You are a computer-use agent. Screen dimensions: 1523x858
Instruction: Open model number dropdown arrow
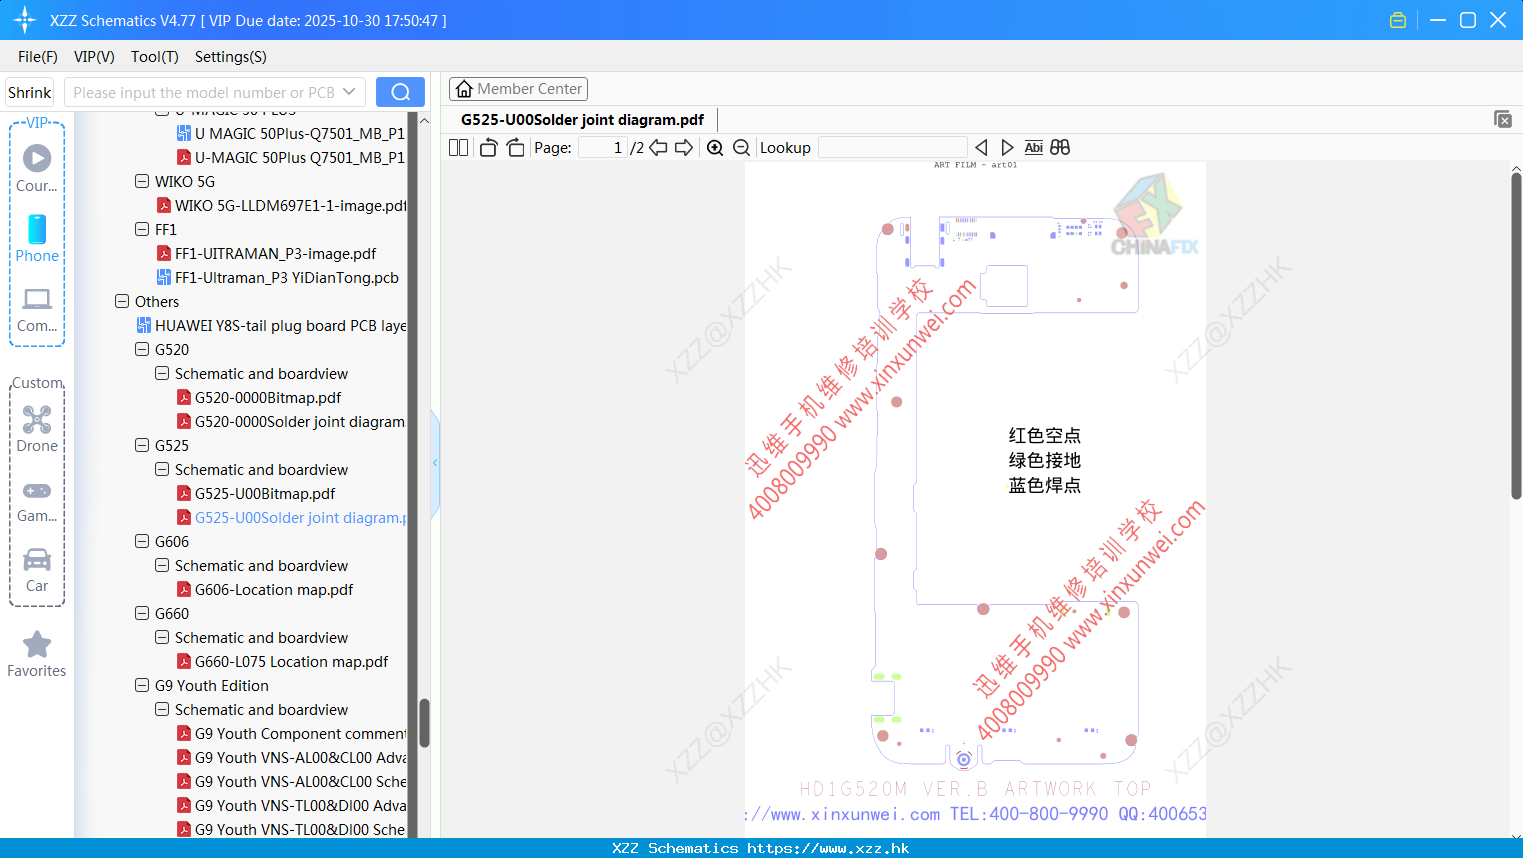pos(349,92)
